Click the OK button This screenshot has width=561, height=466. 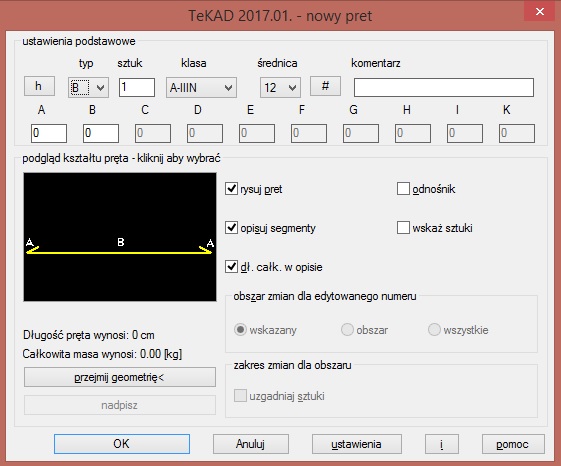[x=122, y=444]
